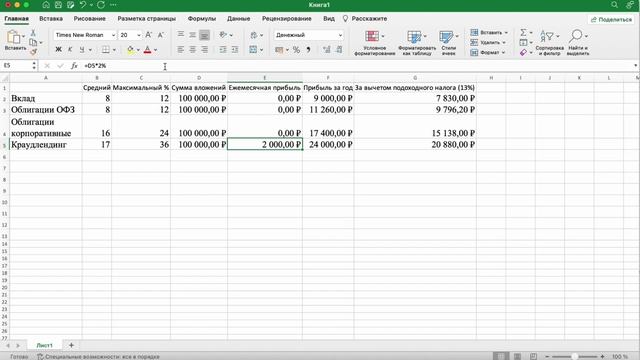Click the Redo circular arrow icon
Viewport: 640px width, 360px height.
tap(101, 5)
